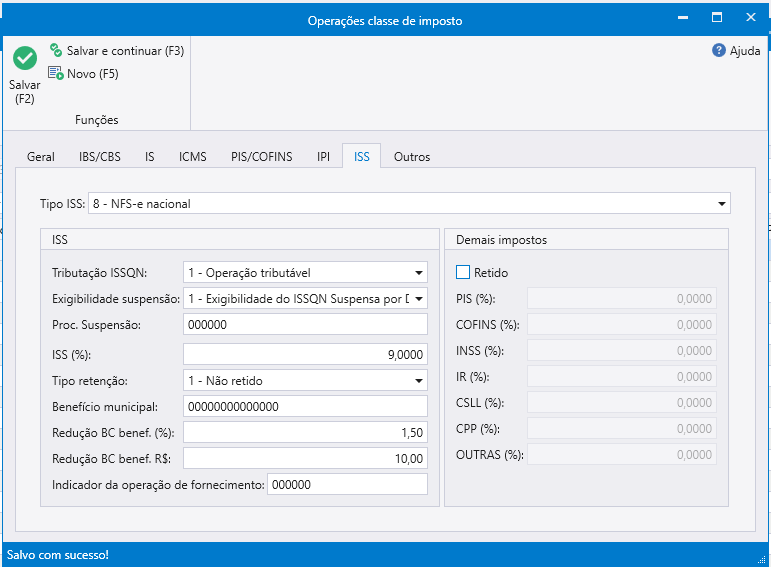Focus the Benefício municipal field
This screenshot has width=771, height=567.
[305, 406]
